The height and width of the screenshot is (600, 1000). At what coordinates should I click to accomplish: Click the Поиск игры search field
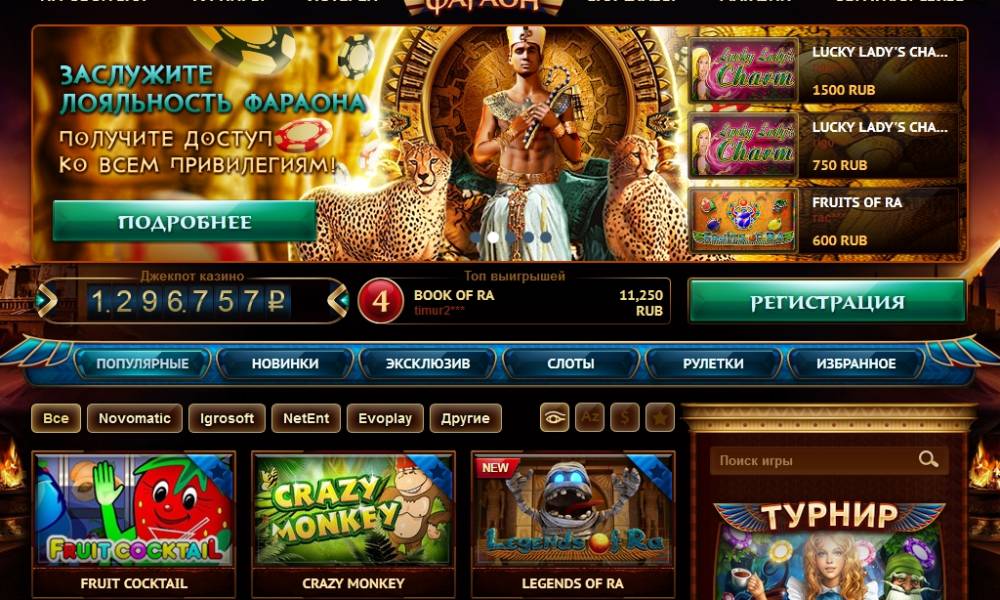[x=828, y=460]
